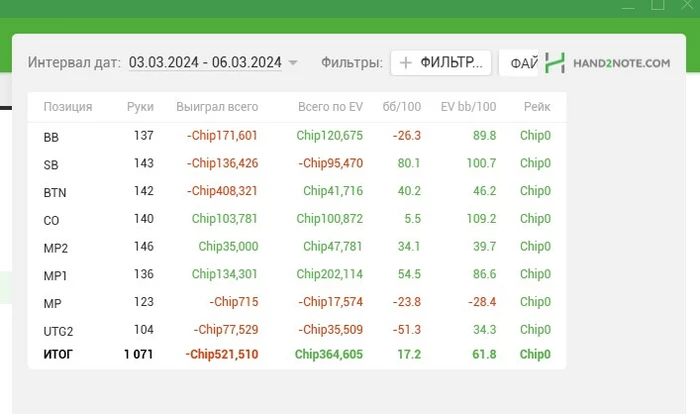Image resolution: width=700 pixels, height=414 pixels.
Task: Select the UTG2 position row
Action: 297,330
